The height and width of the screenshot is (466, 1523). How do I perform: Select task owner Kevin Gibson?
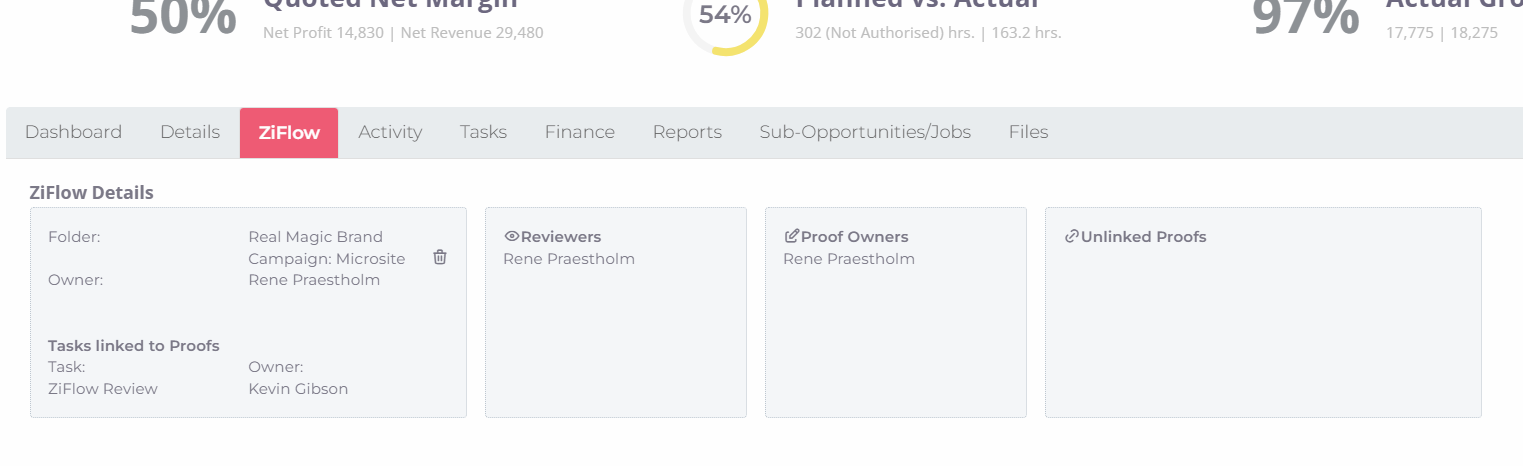[x=298, y=389]
